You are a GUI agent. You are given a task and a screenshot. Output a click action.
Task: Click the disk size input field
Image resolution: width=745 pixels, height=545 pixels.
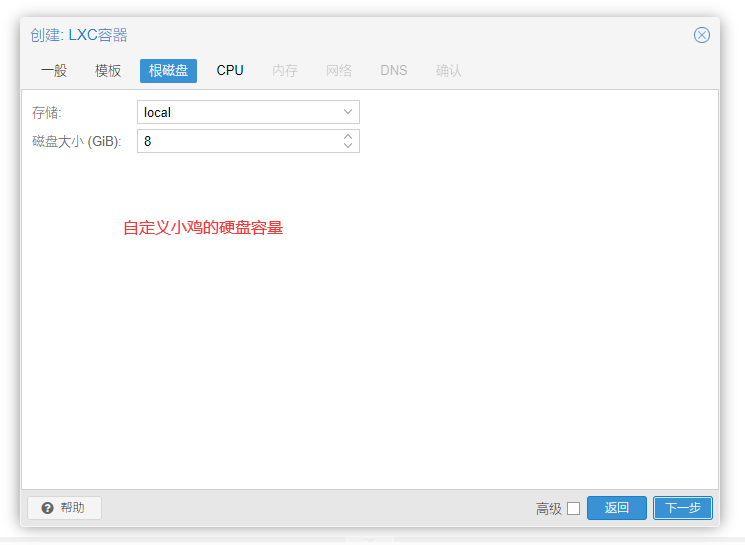pyautogui.click(x=237, y=141)
